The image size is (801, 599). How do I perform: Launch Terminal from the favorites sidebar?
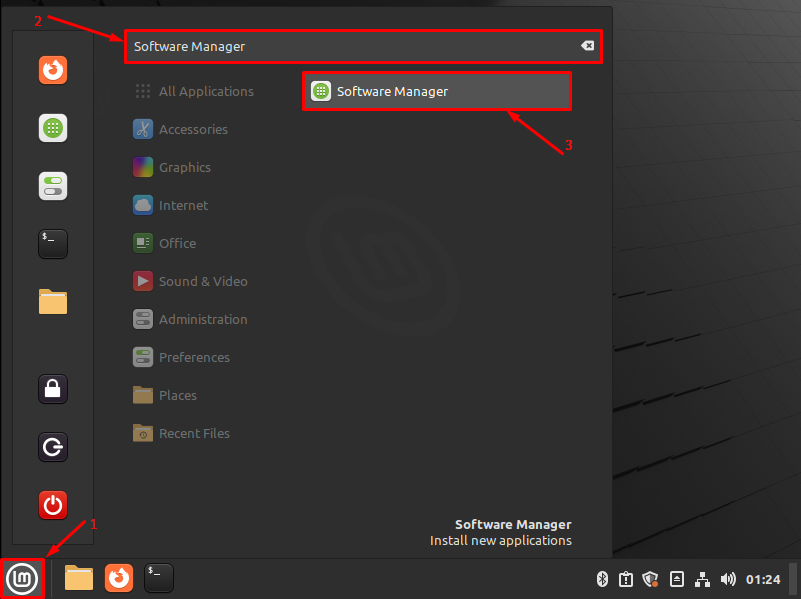[x=53, y=243]
